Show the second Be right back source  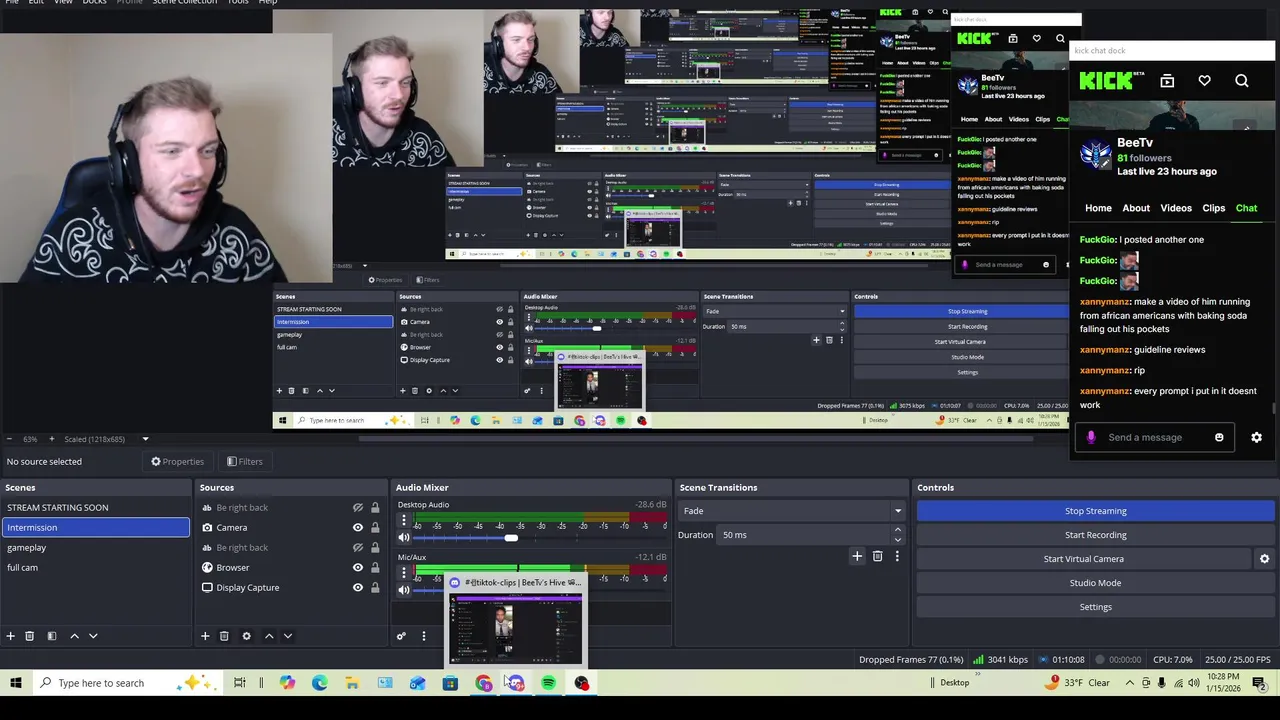357,548
